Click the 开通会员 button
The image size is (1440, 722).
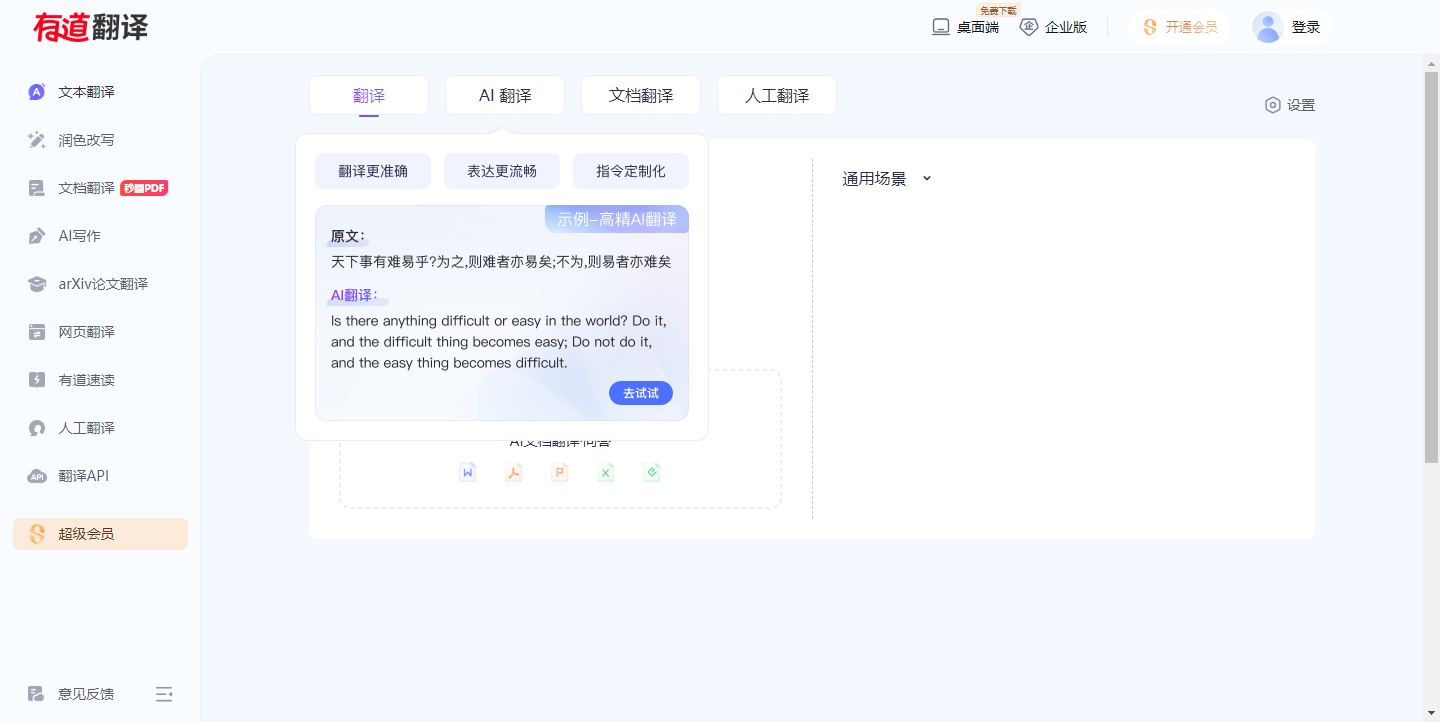tap(1179, 27)
